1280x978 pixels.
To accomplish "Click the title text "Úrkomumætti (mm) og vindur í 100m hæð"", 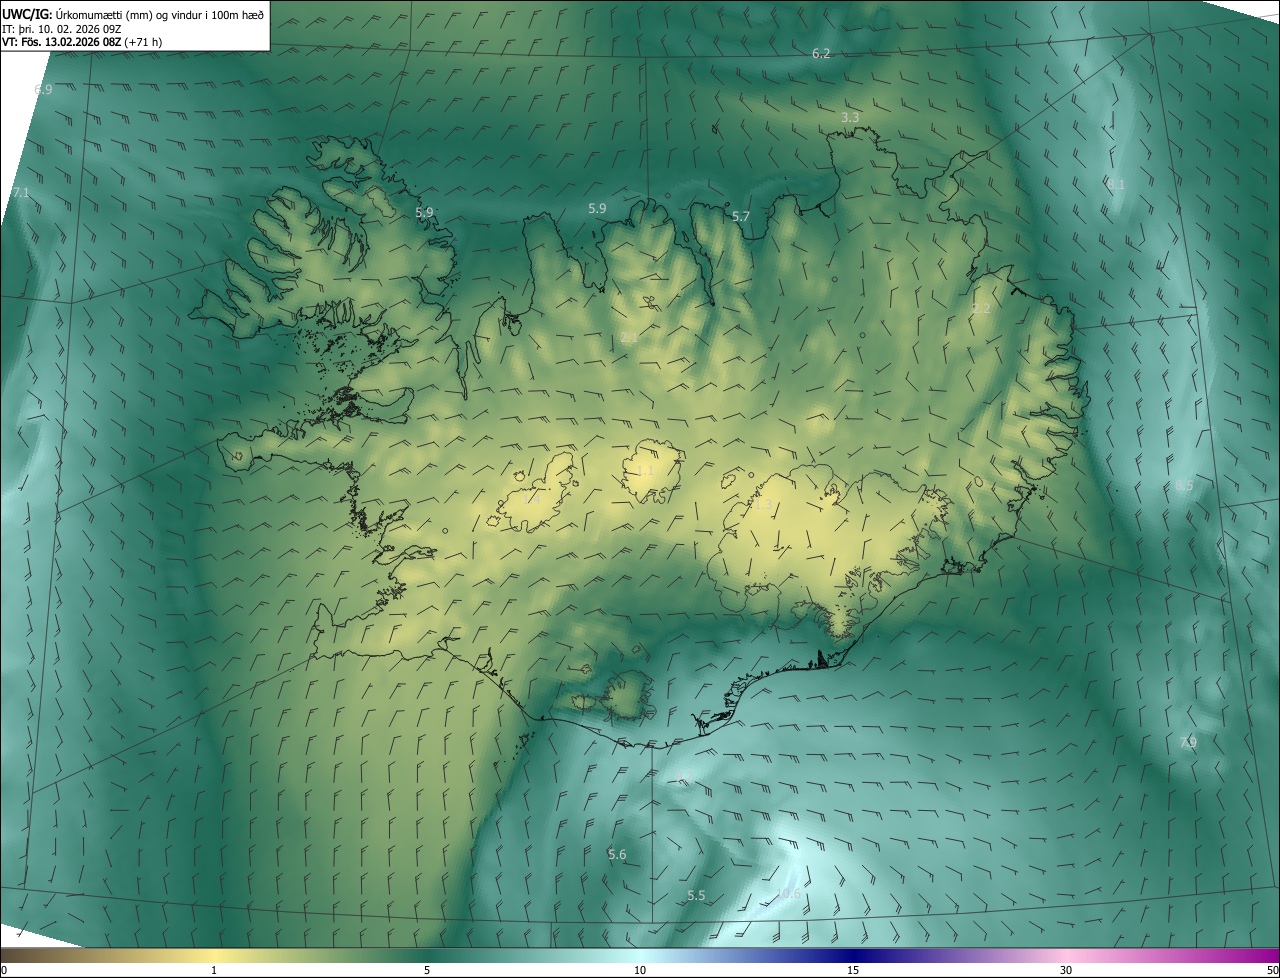I will point(160,13).
